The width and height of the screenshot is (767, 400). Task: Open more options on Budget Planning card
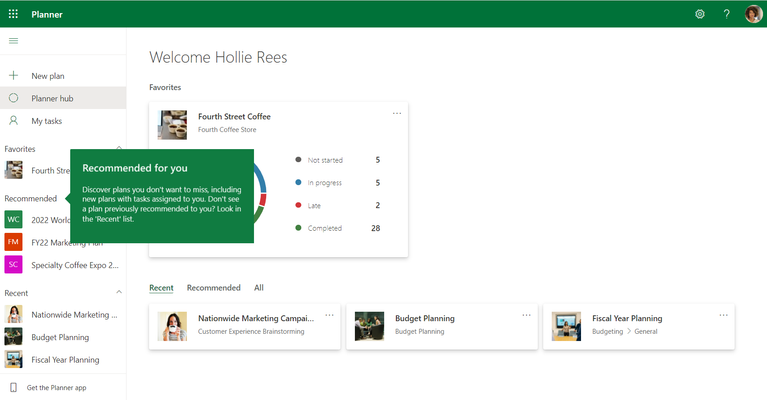[x=526, y=315]
